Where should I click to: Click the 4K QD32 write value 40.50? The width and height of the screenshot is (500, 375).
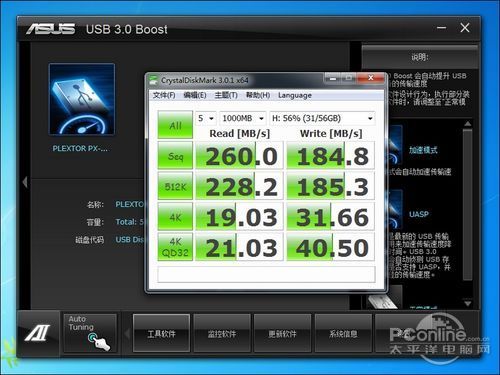(x=331, y=247)
